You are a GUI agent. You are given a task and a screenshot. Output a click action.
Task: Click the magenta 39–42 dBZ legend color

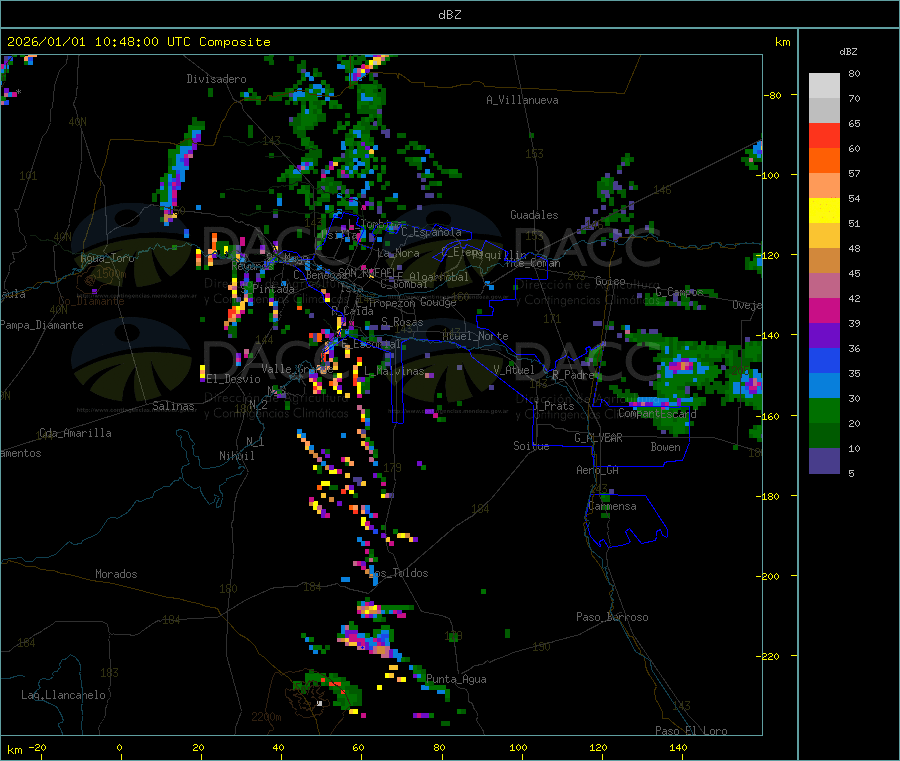(824, 310)
